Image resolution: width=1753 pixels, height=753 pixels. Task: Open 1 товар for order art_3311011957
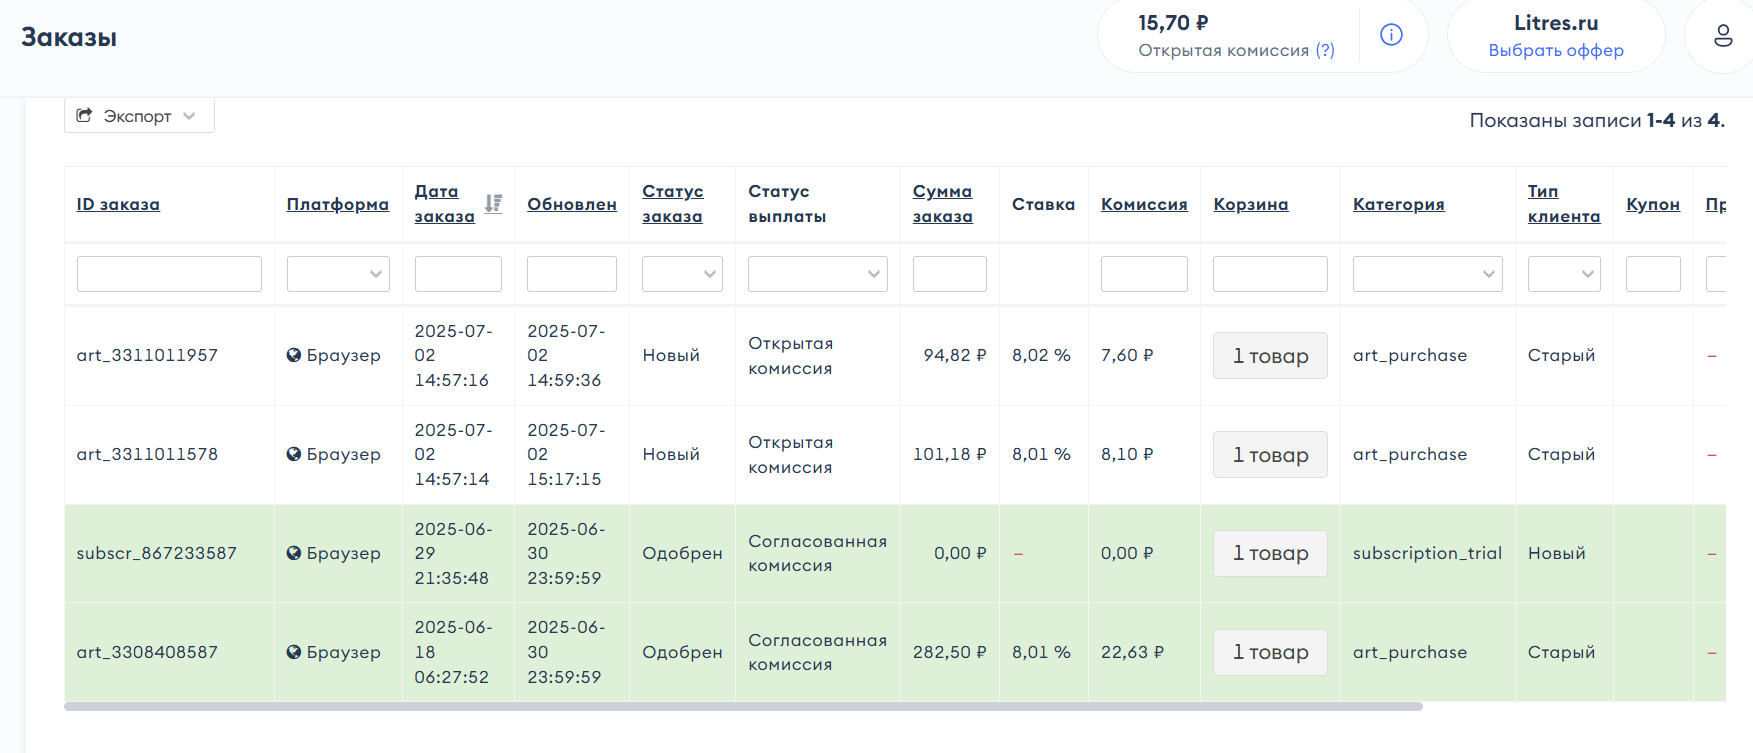[x=1270, y=355]
